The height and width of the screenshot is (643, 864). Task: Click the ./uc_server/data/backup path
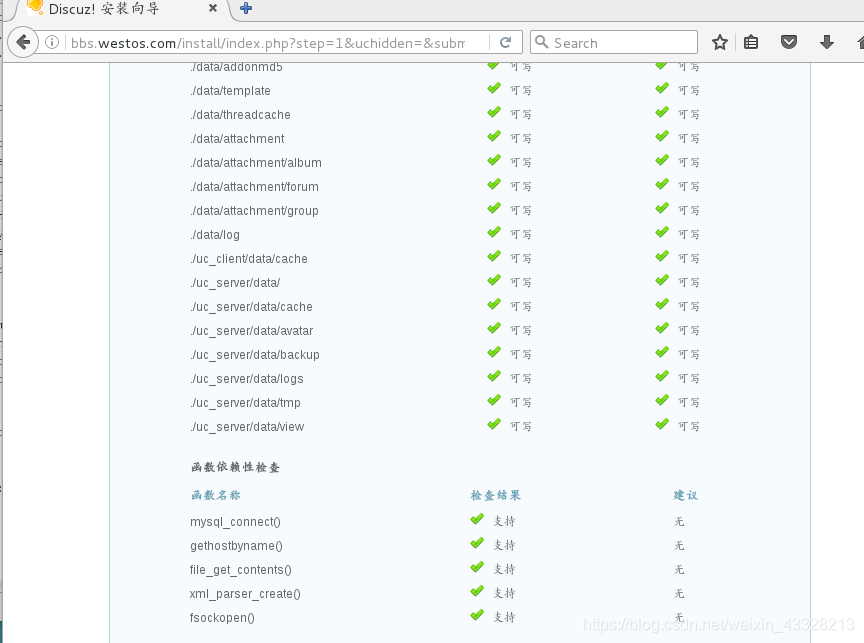click(x=255, y=355)
